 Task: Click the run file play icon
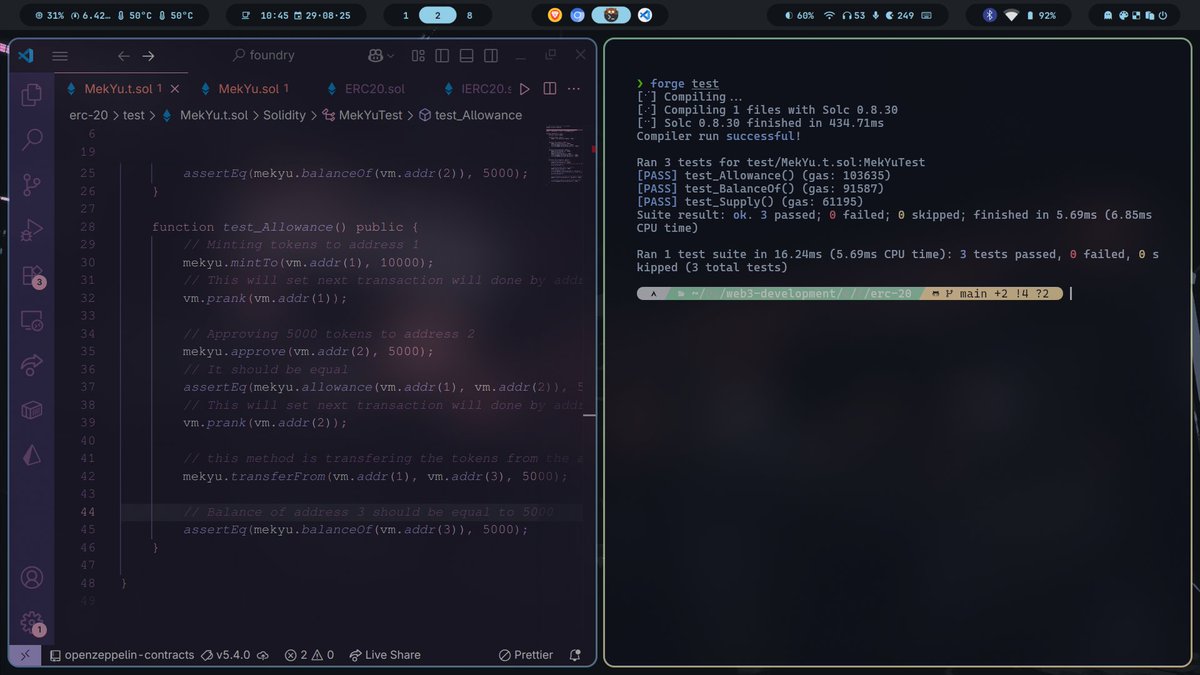pos(524,89)
